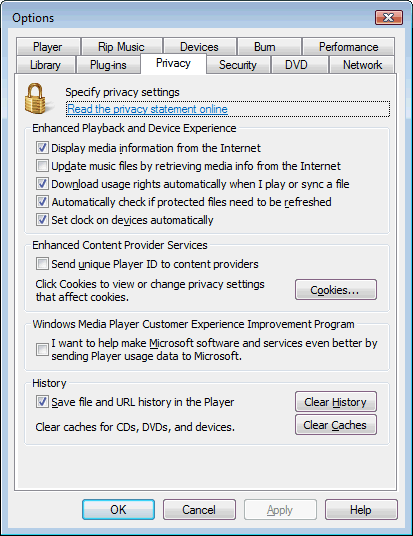Click the padlock privacy icon
The width and height of the screenshot is (413, 536).
click(36, 99)
